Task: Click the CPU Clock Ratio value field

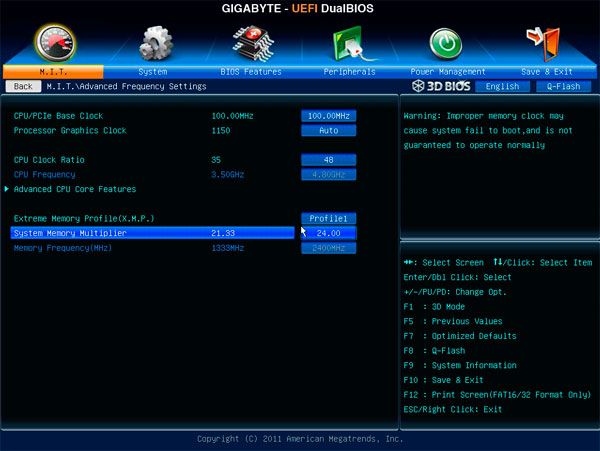Action: (x=328, y=160)
